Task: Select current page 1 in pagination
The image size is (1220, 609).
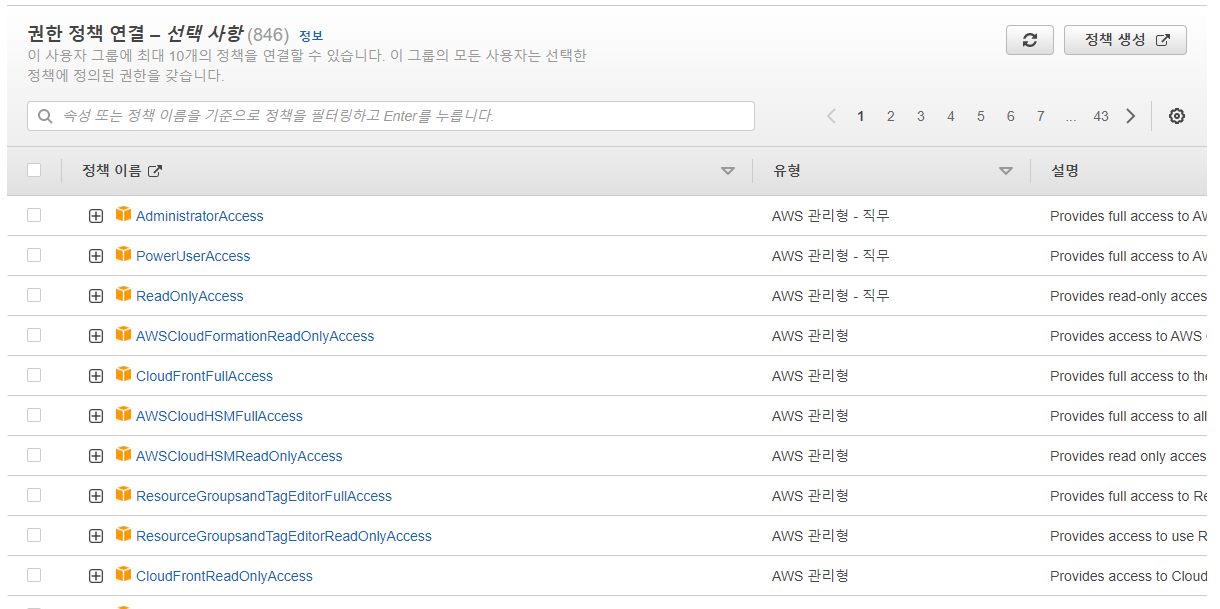Action: 860,116
